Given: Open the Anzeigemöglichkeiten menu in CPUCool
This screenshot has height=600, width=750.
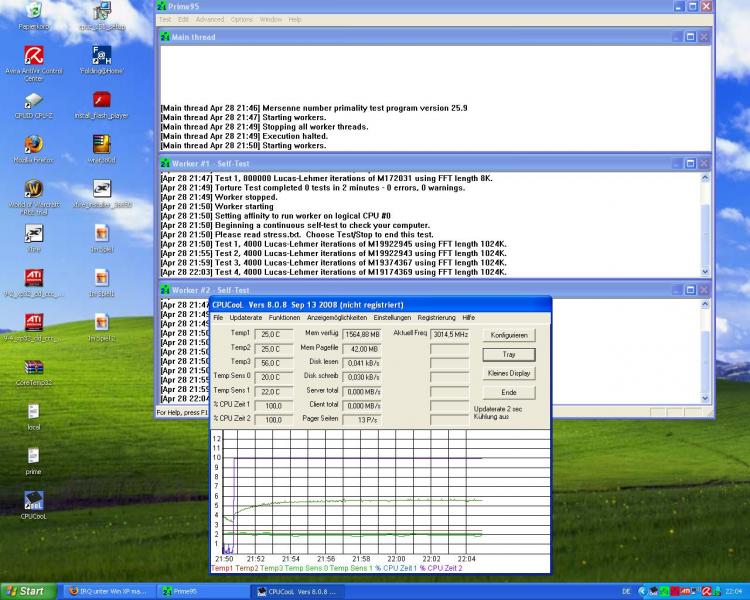Looking at the screenshot, I should click(337, 318).
